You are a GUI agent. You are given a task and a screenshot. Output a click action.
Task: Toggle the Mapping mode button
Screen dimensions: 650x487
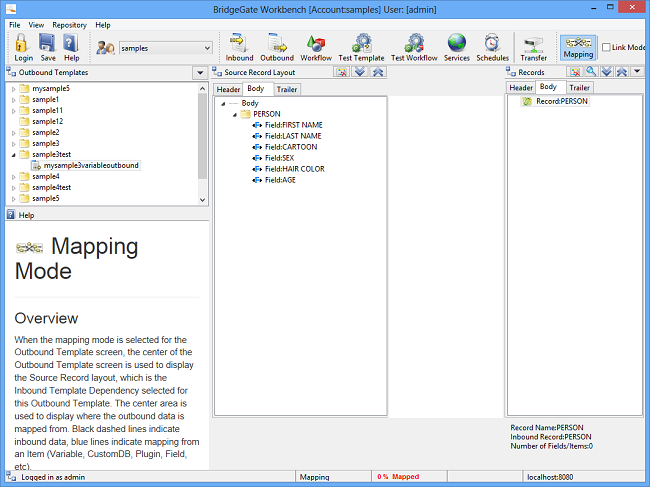click(578, 47)
